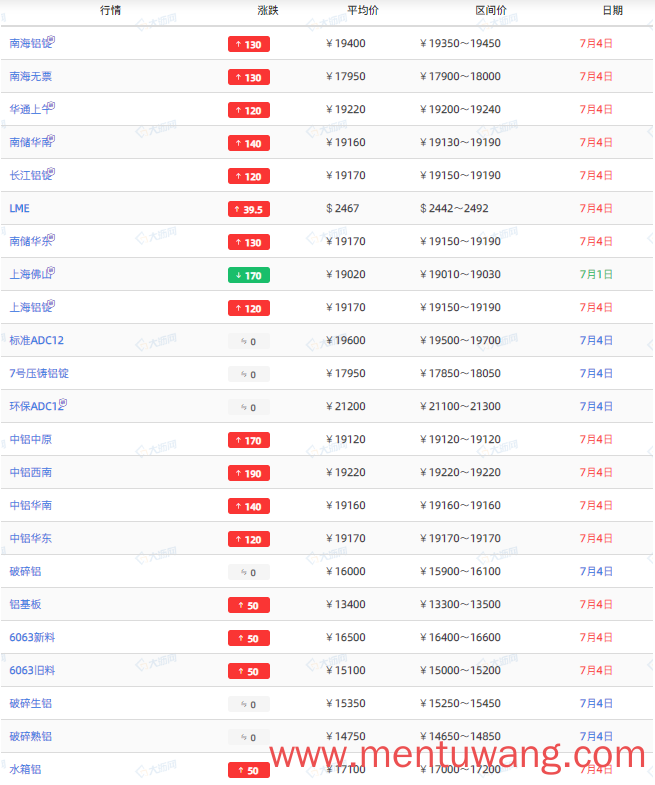Click the 华通上牛 row name
655x785 pixels.
[31, 110]
